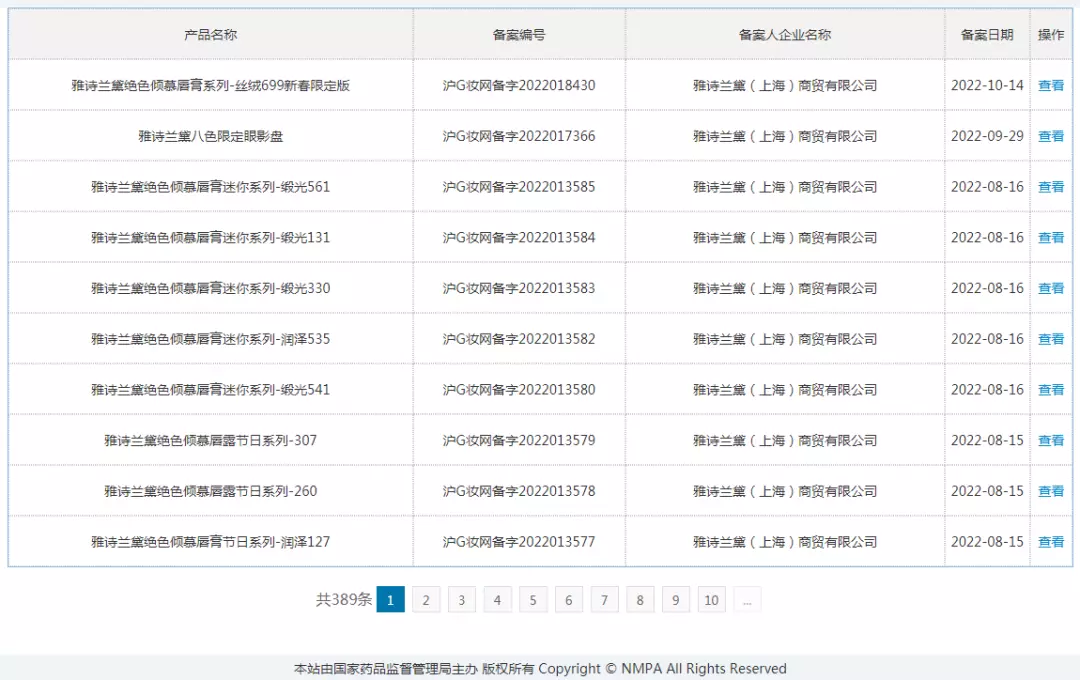1080x680 pixels.
Task: Click 共389条 total count text
Action: click(x=344, y=599)
